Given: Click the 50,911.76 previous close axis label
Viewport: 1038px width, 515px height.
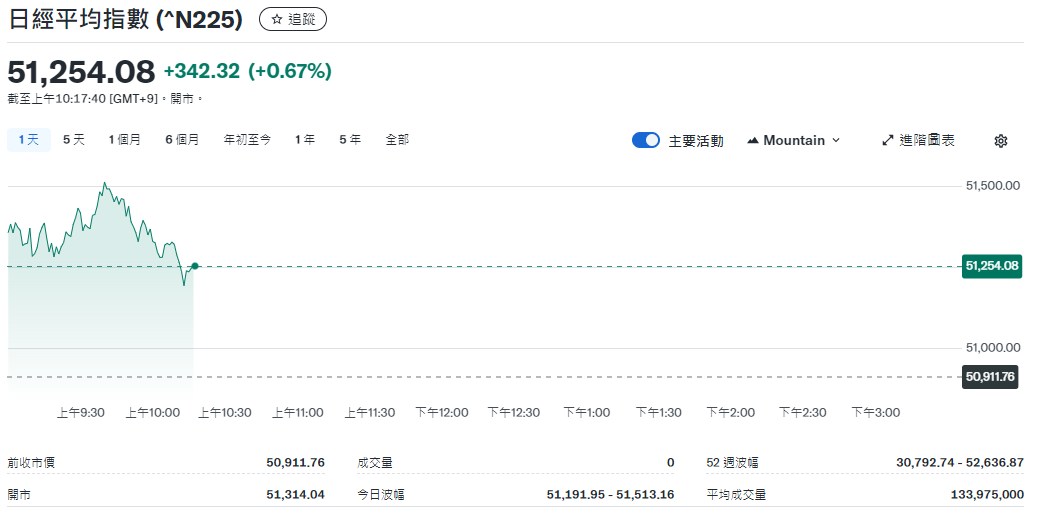Looking at the screenshot, I should click(x=991, y=377).
